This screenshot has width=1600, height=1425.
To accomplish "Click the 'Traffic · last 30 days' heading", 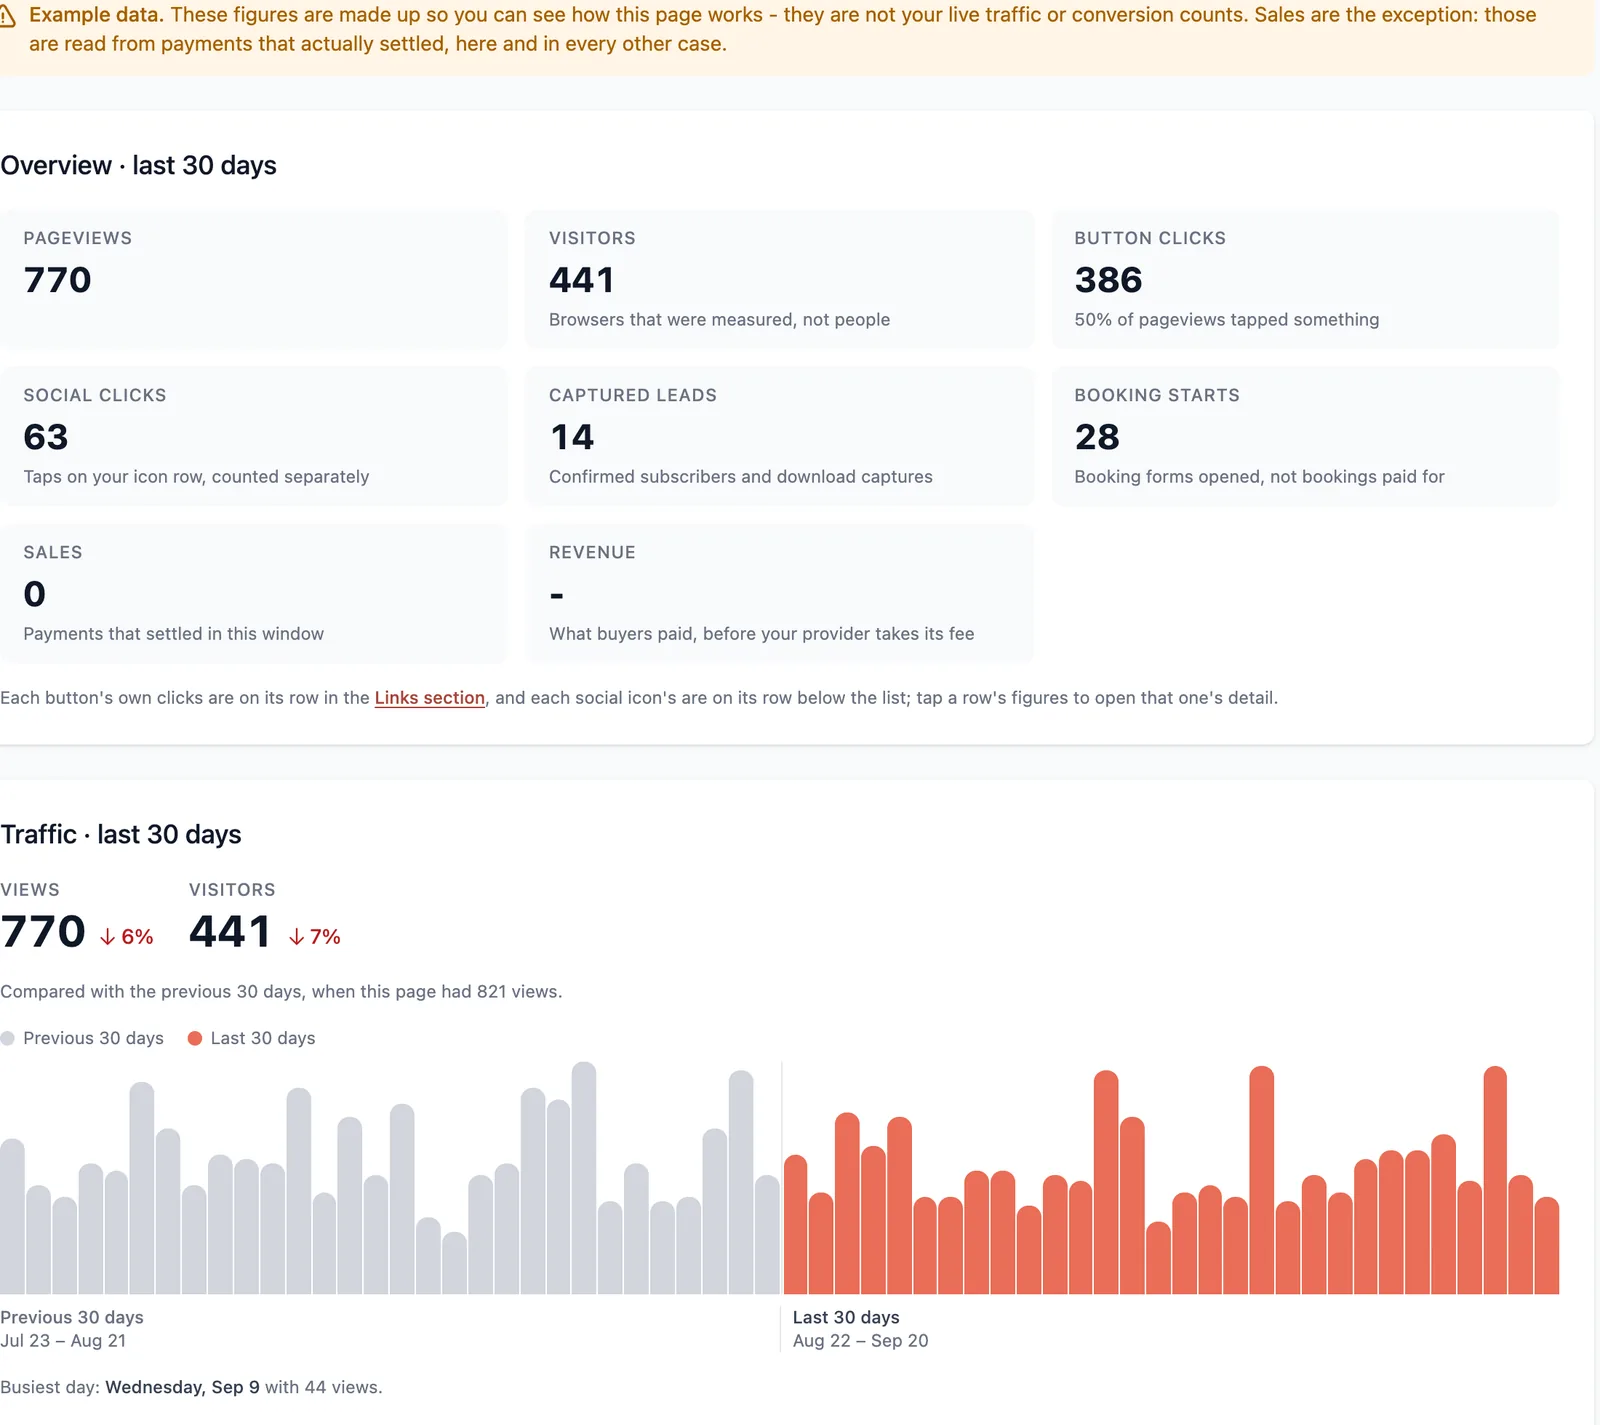I will 121,835.
